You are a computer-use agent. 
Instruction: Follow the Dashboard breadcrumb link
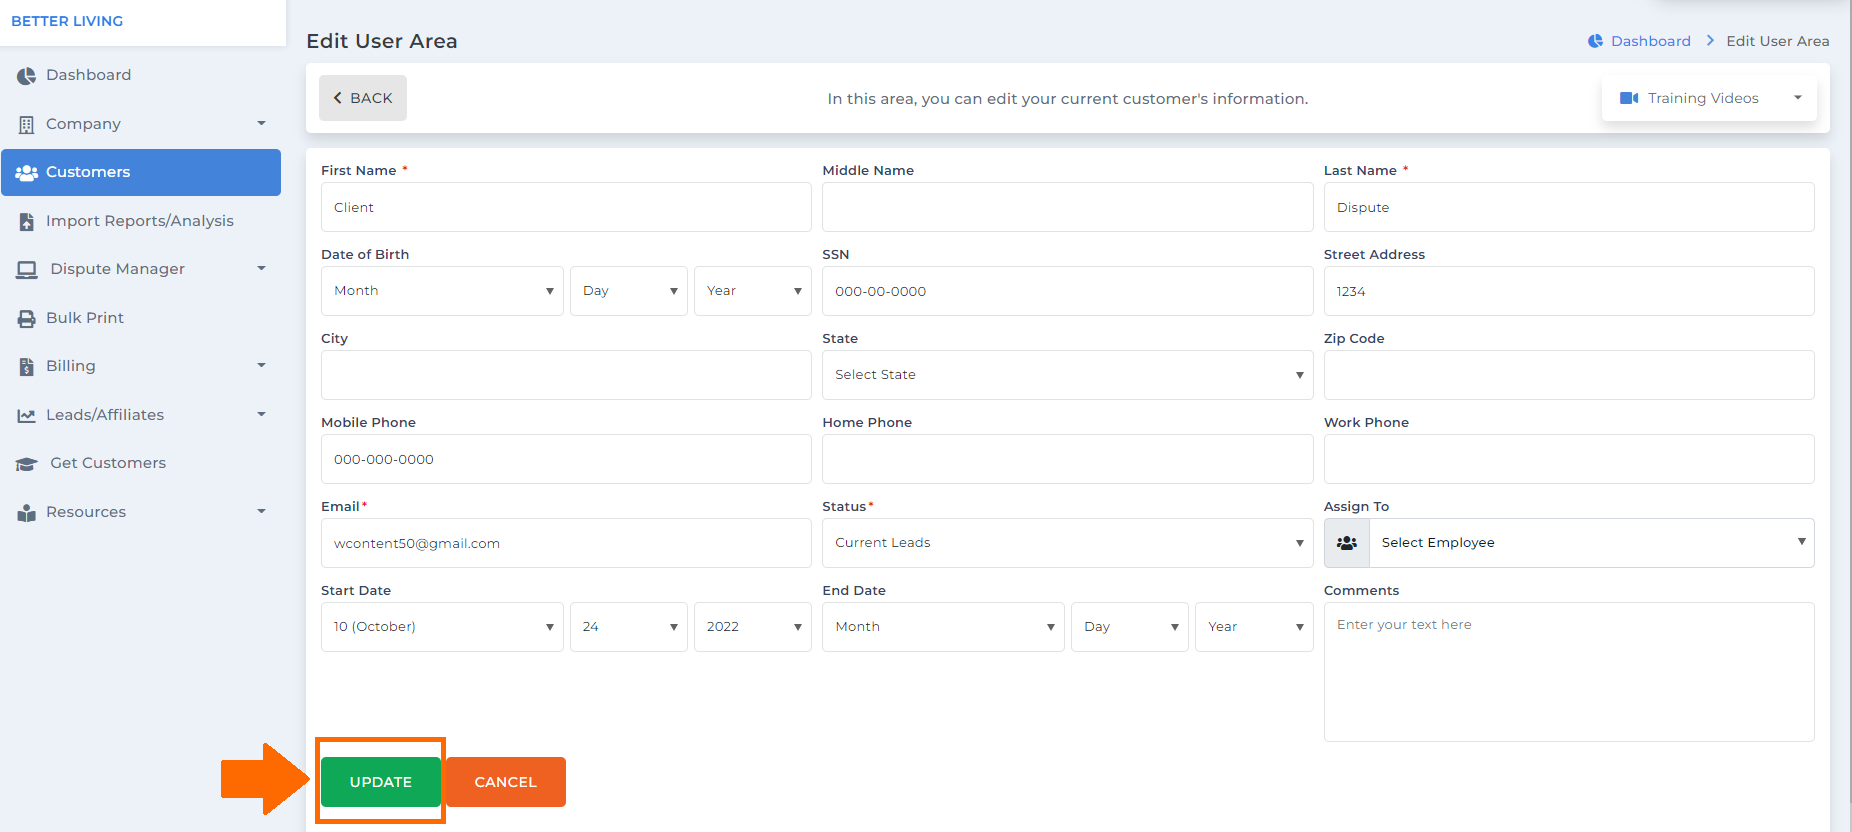coord(1650,41)
